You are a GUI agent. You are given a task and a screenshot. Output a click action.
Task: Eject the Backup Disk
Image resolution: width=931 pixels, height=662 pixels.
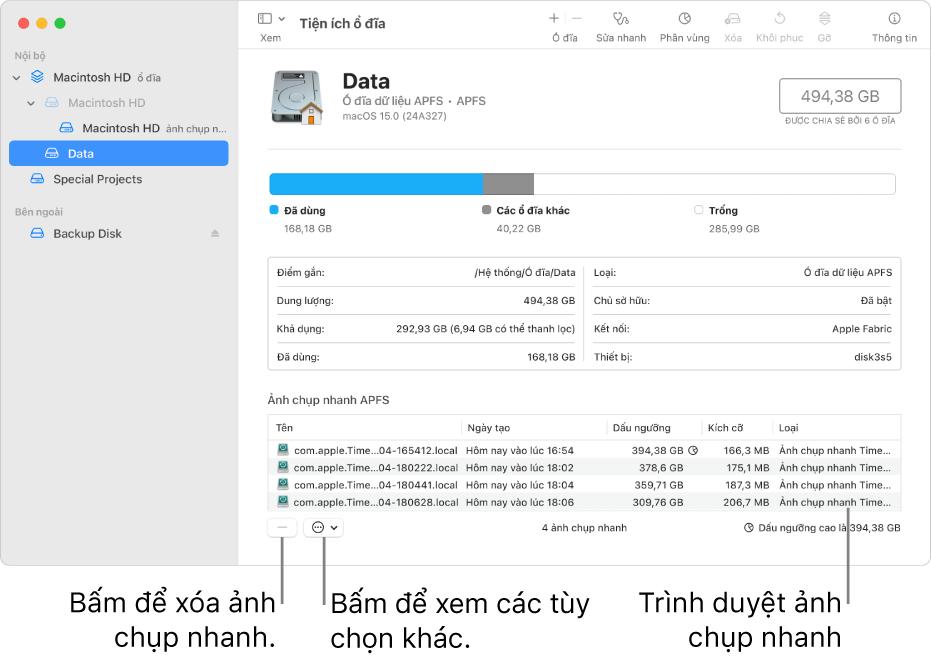click(x=215, y=234)
